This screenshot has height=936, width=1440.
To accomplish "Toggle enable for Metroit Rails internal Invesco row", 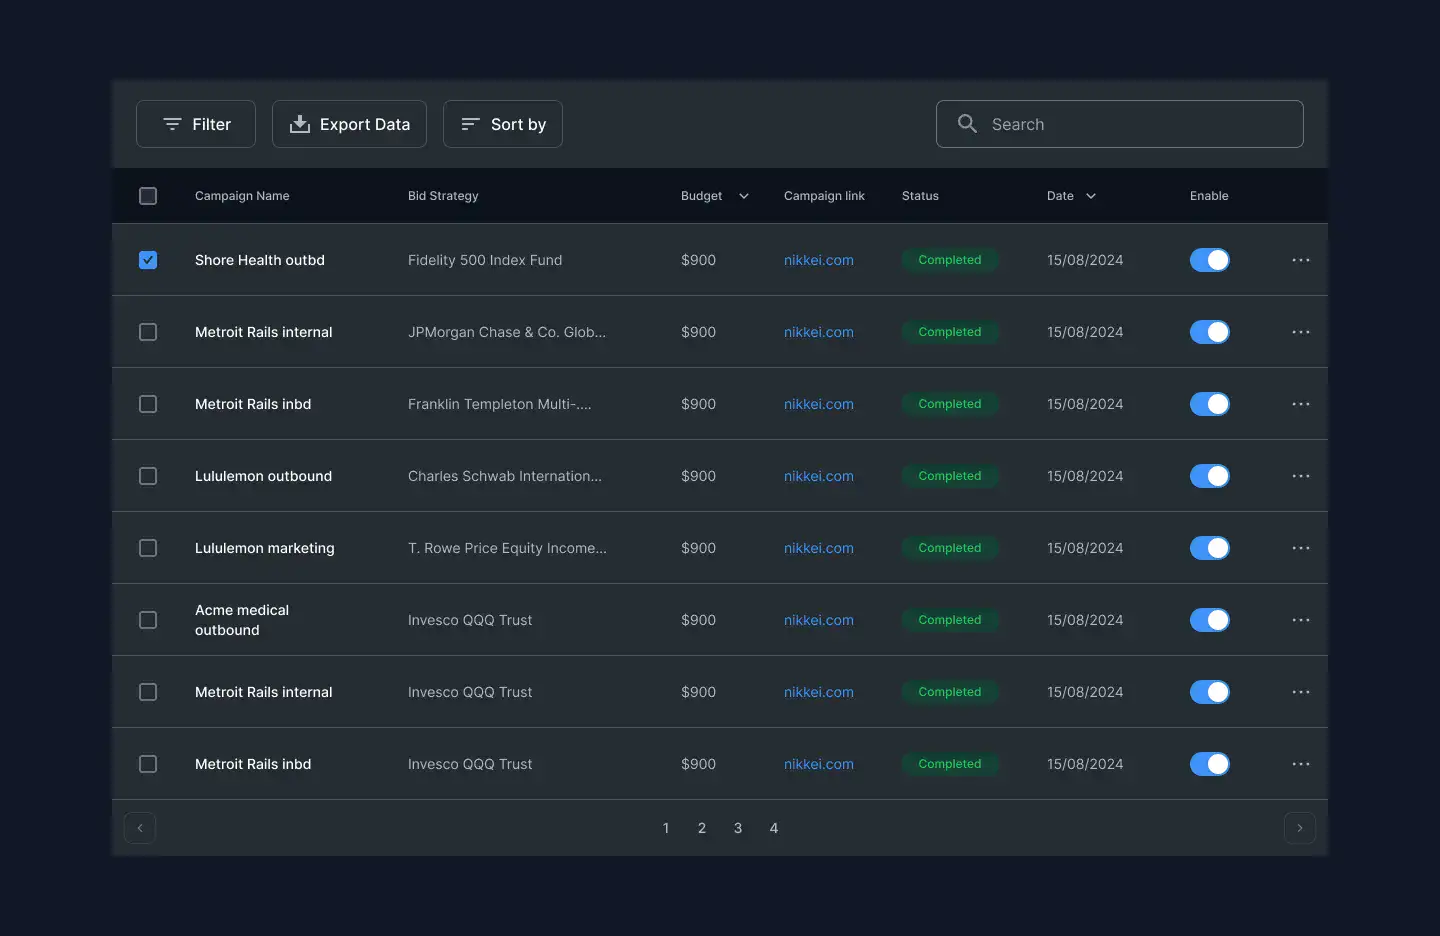I will (1210, 692).
